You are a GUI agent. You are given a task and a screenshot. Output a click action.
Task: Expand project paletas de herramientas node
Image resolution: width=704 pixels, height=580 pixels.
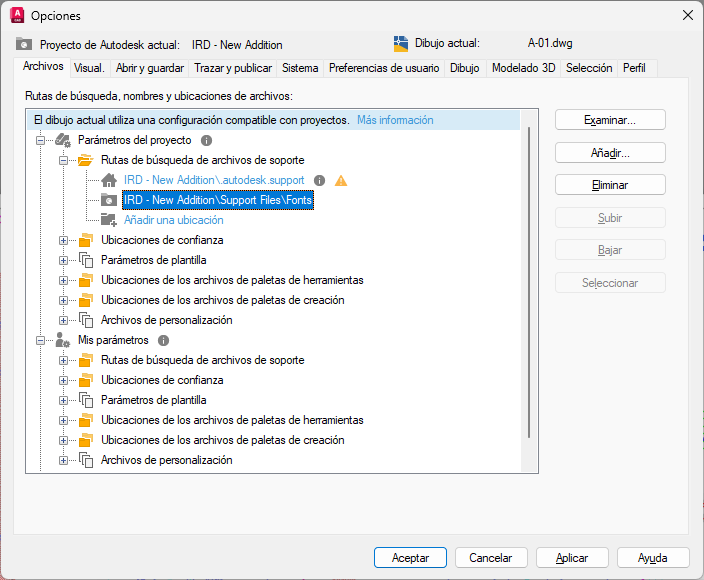pos(63,280)
